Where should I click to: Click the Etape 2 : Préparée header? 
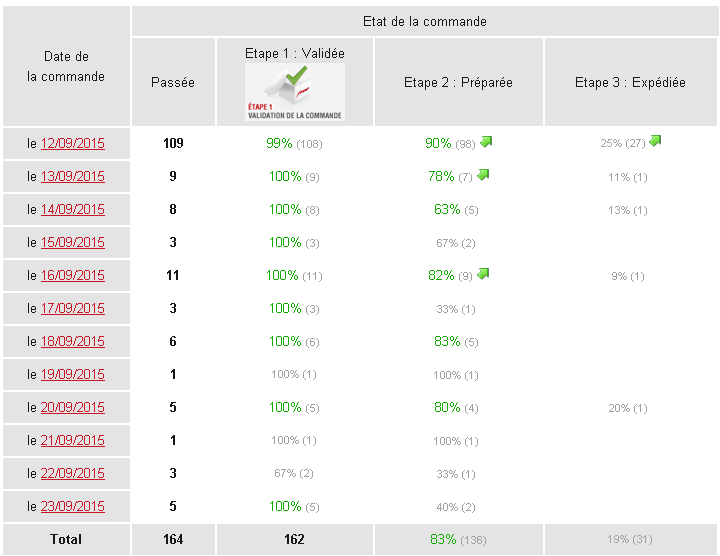(x=458, y=83)
